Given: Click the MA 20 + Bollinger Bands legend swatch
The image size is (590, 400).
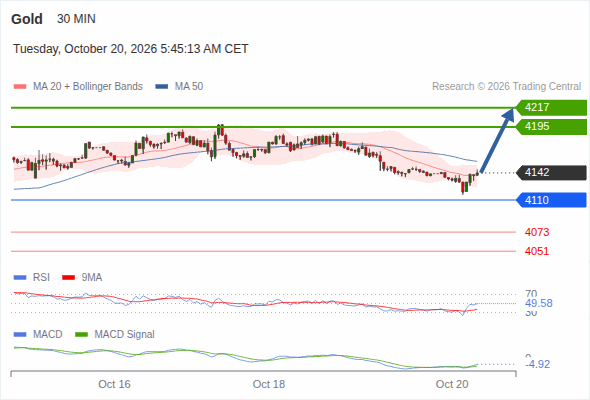Looking at the screenshot, I should pos(20,87).
